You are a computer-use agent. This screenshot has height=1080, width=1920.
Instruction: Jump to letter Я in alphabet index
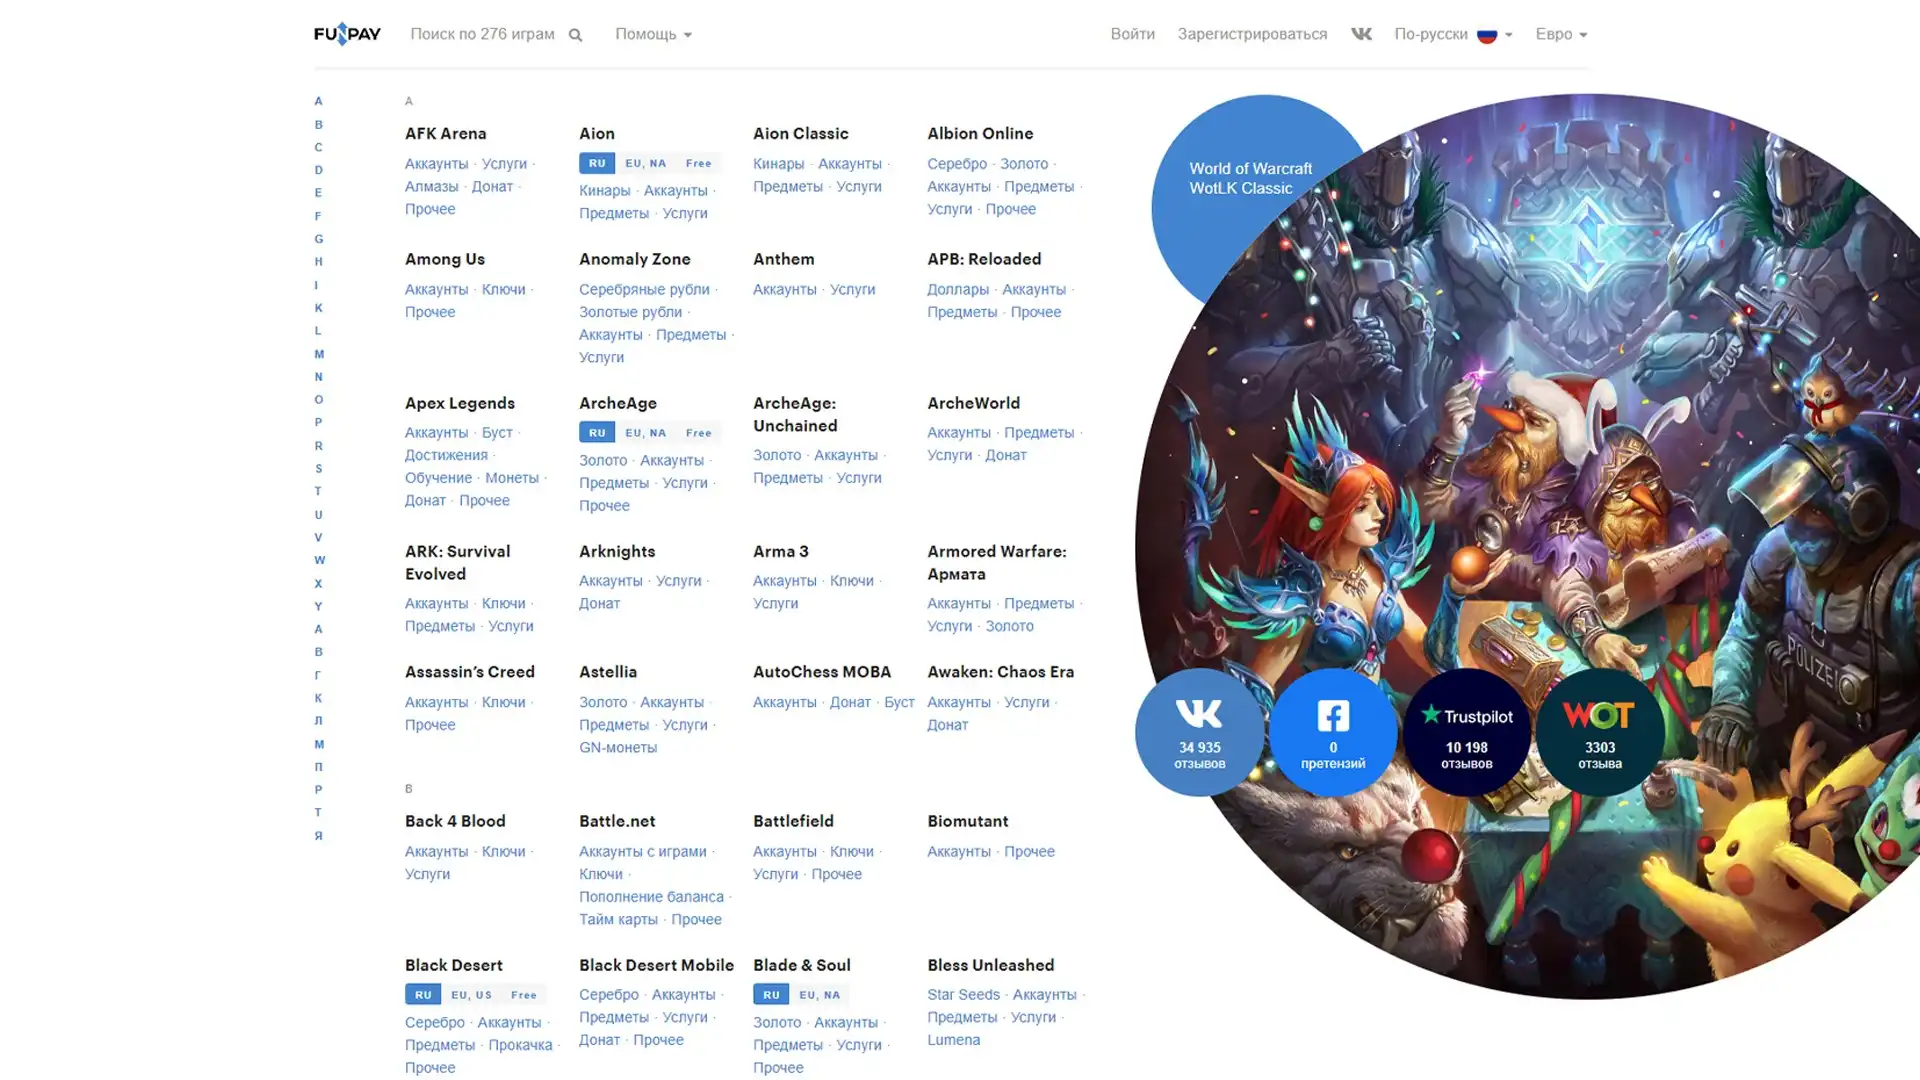pos(318,836)
